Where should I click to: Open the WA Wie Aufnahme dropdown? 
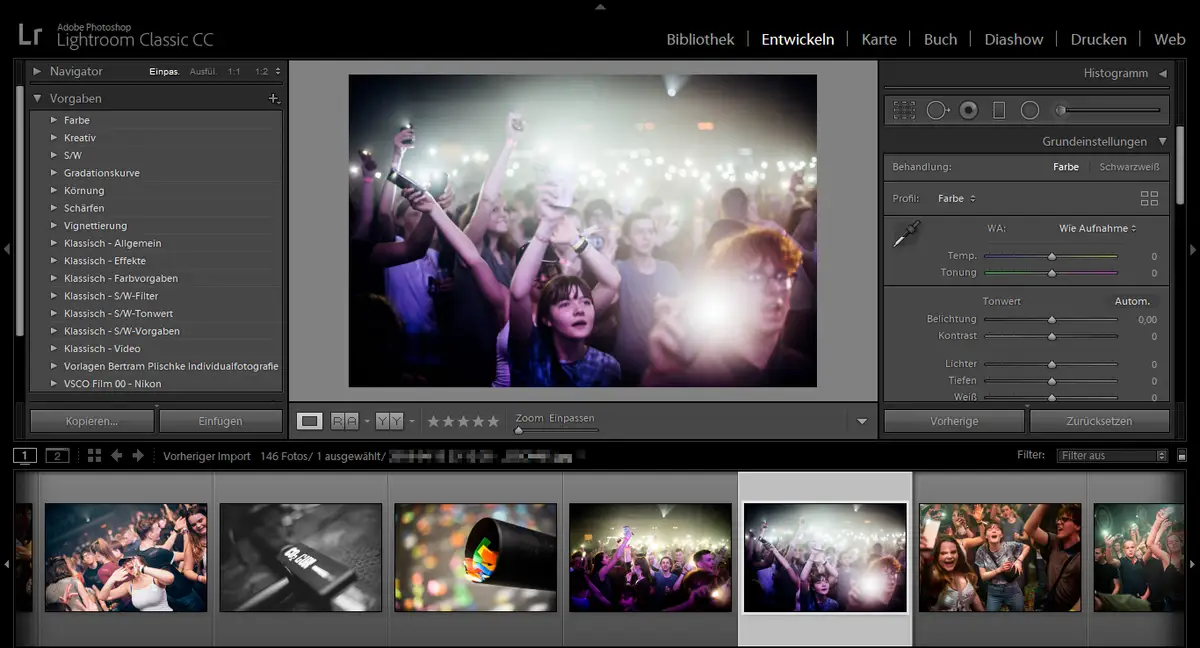pyautogui.click(x=1098, y=228)
